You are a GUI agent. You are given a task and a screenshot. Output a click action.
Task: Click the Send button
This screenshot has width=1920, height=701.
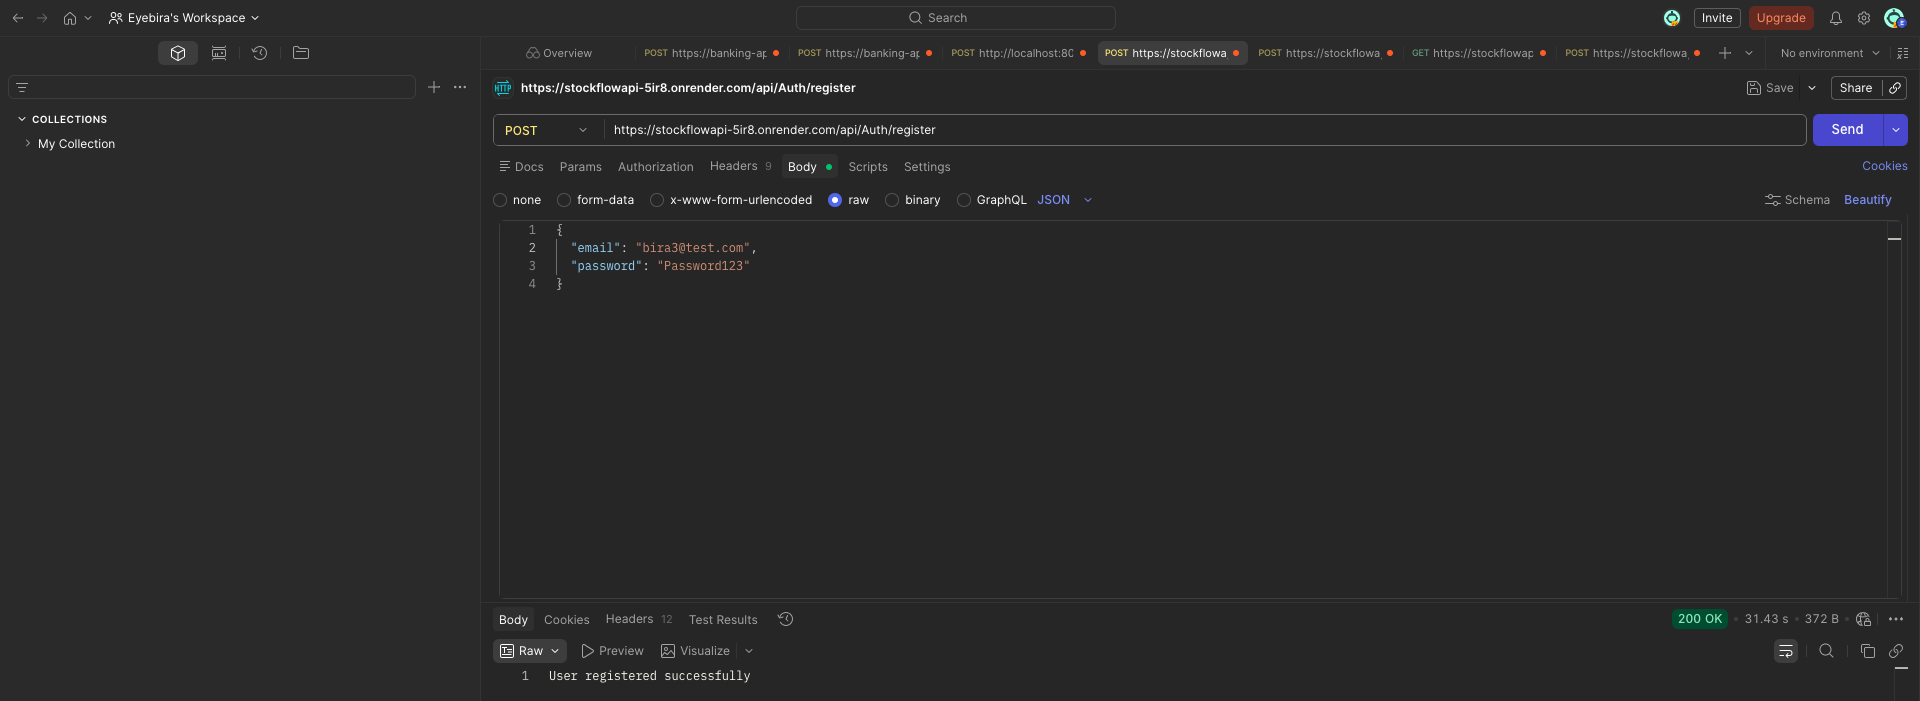coord(1847,130)
